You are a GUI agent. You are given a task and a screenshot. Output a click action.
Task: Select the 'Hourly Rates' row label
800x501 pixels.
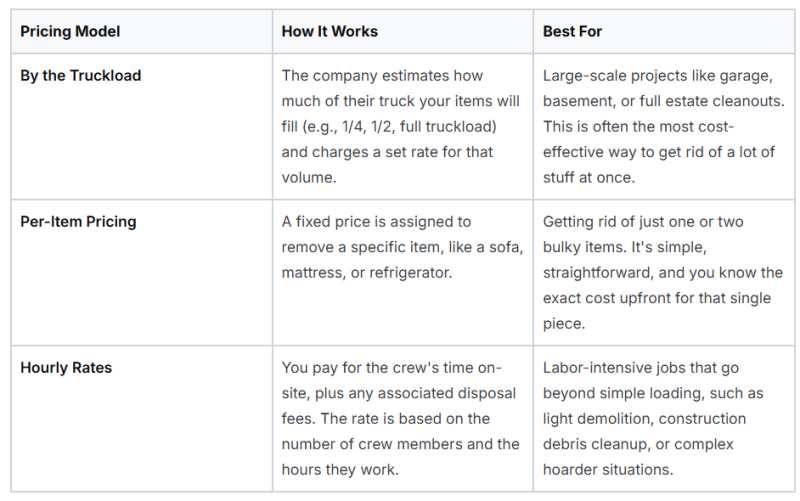click(x=66, y=368)
